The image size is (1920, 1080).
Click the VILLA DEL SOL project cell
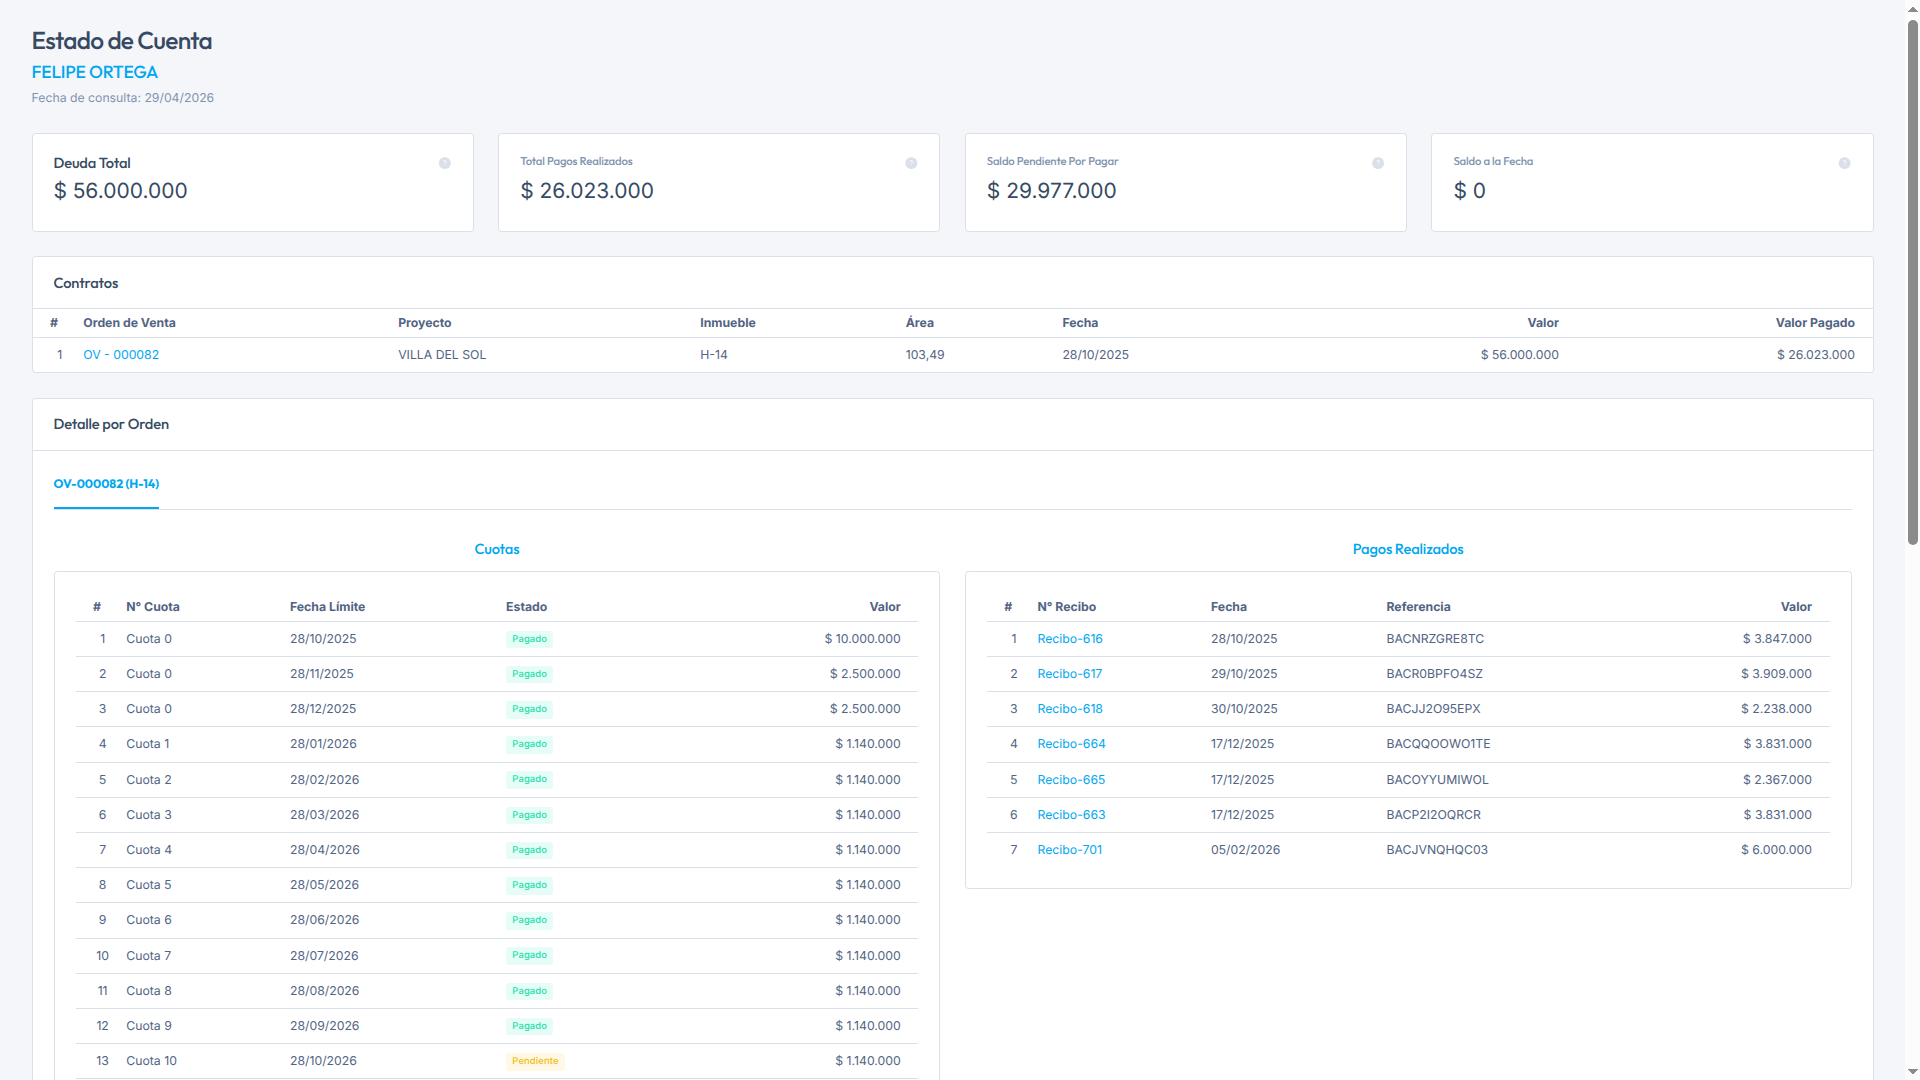click(x=442, y=355)
